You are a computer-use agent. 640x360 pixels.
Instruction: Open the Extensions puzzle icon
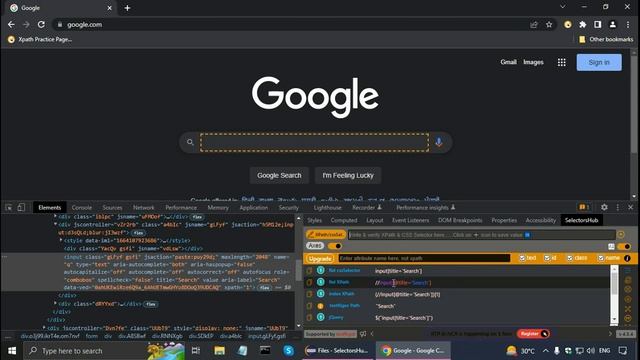point(583,24)
